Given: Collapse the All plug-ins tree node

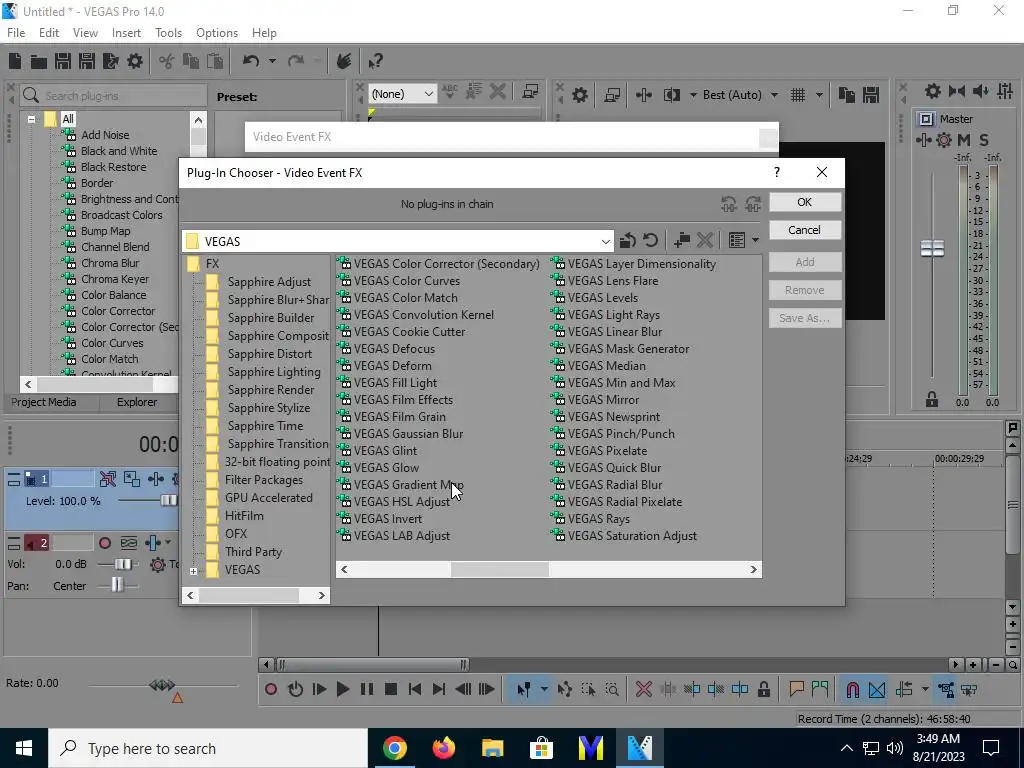Looking at the screenshot, I should (31, 120).
